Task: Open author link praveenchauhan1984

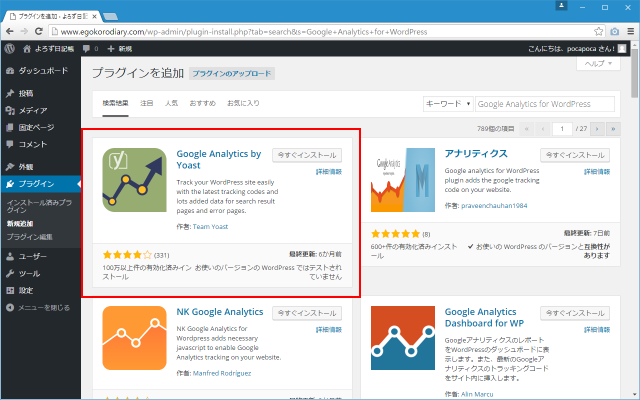Action: point(494,206)
